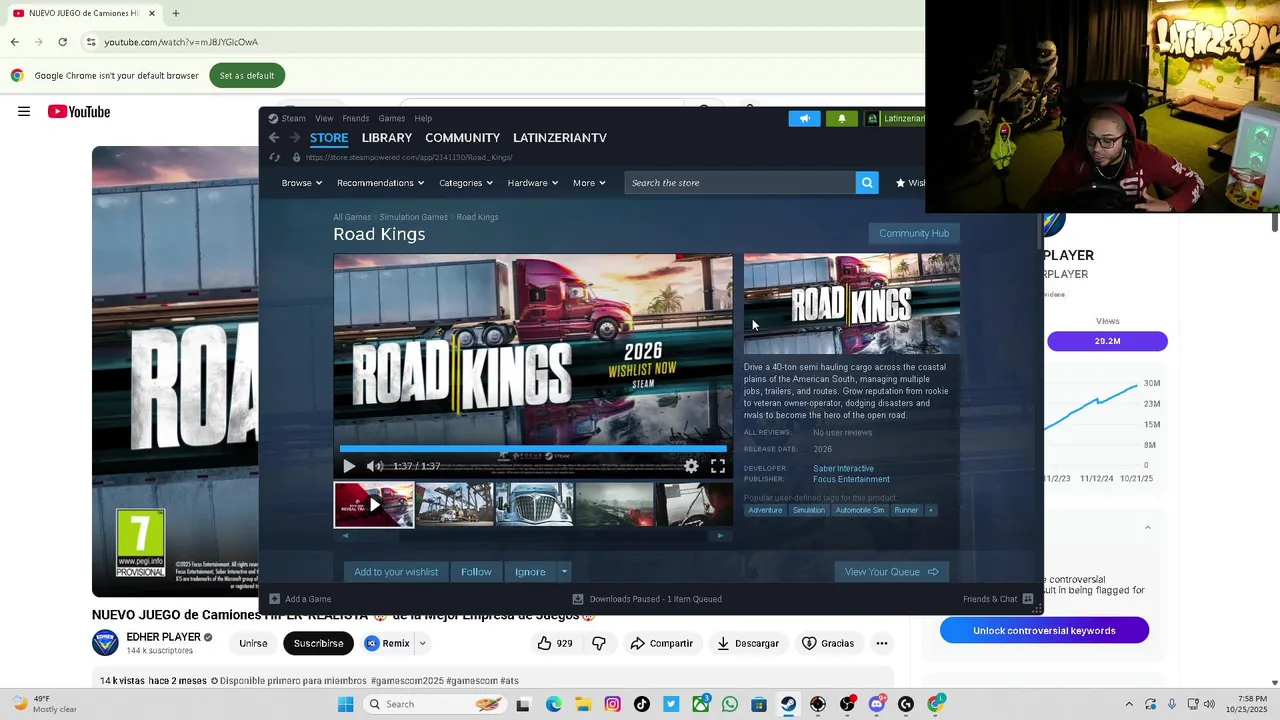The width and height of the screenshot is (1280, 720).
Task: Open Steam notifications bell
Action: pyautogui.click(x=841, y=118)
